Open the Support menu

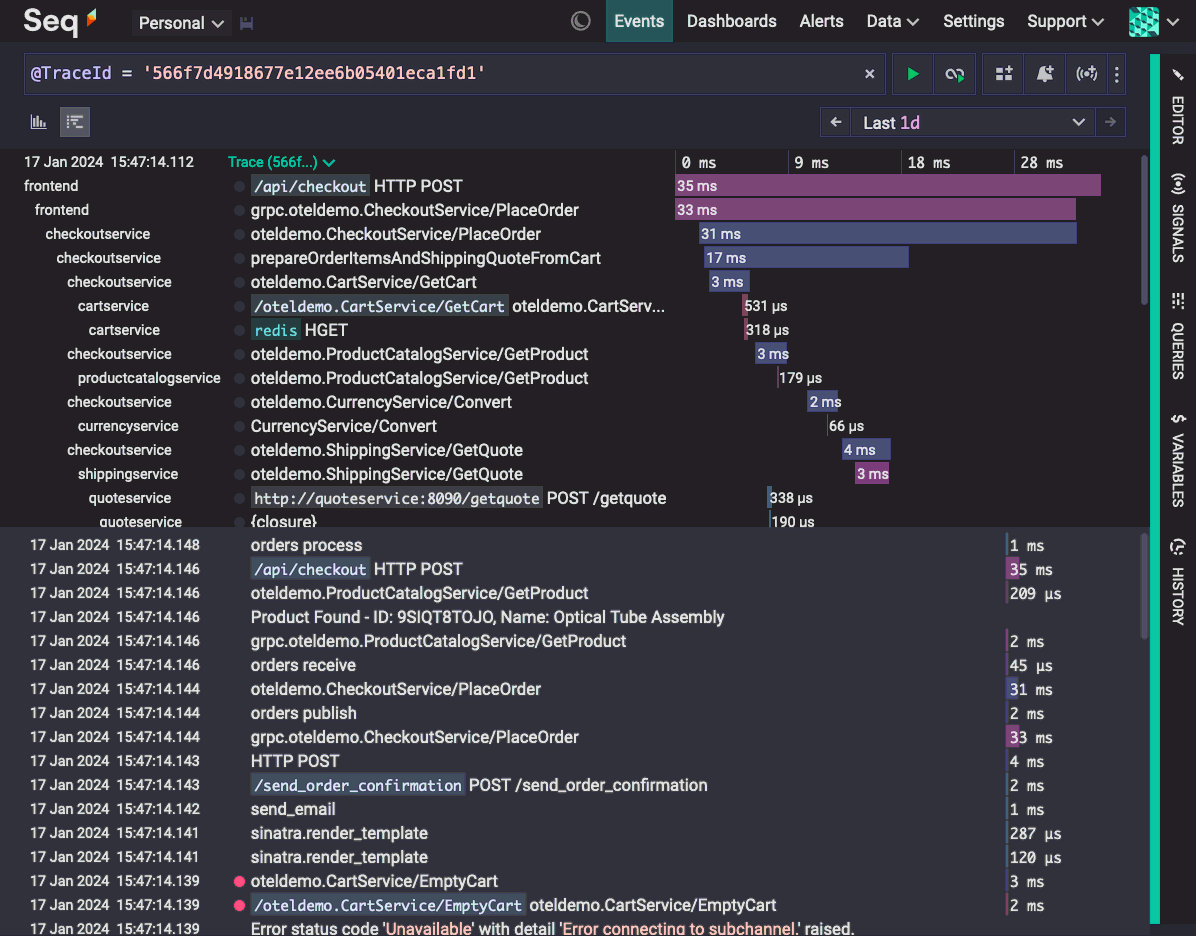(x=1066, y=21)
